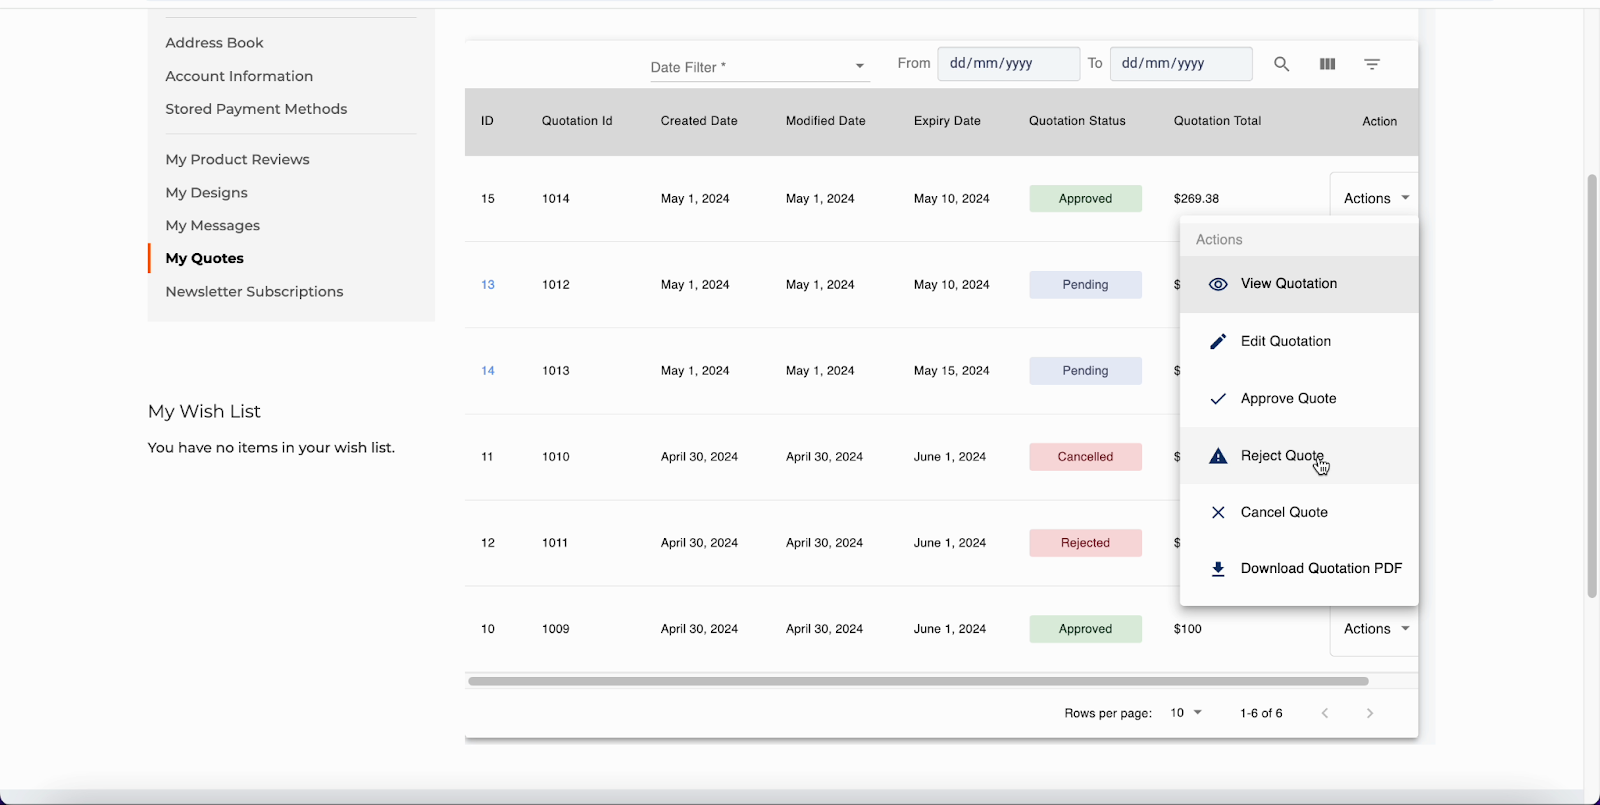The width and height of the screenshot is (1600, 805).
Task: Choose Edit Quotation from the Actions menu
Action: tap(1285, 342)
